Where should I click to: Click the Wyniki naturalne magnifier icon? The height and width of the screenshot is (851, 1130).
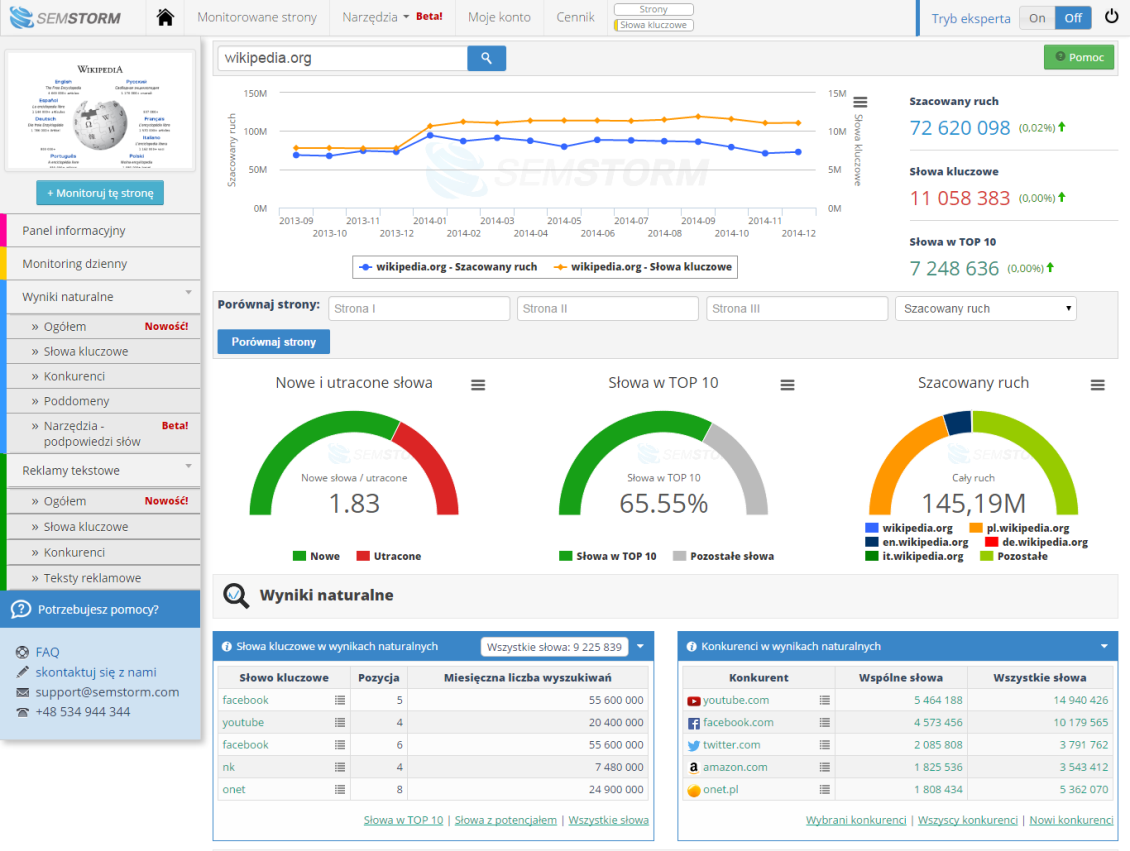(236, 595)
